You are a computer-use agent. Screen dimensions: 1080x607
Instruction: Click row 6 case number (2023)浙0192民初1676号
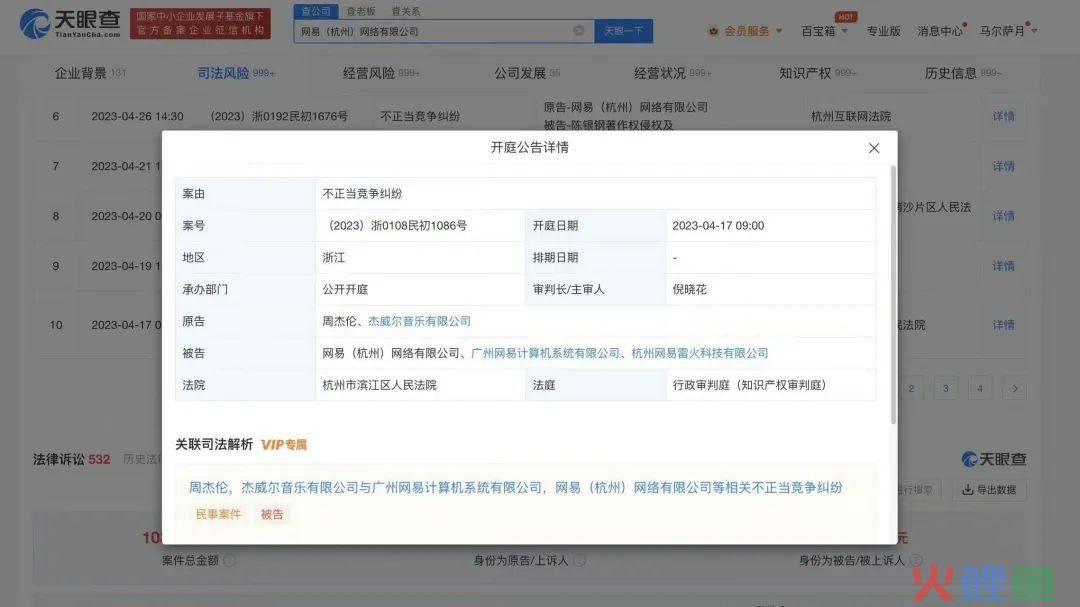tap(279, 116)
